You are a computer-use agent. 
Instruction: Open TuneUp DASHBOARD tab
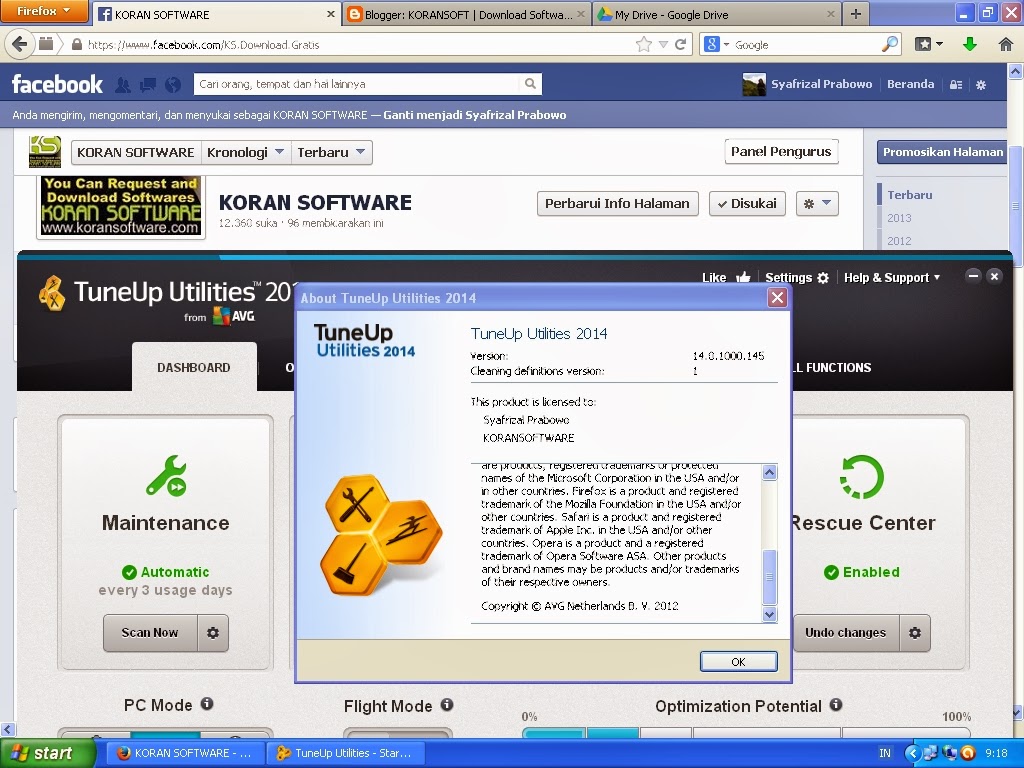point(194,367)
